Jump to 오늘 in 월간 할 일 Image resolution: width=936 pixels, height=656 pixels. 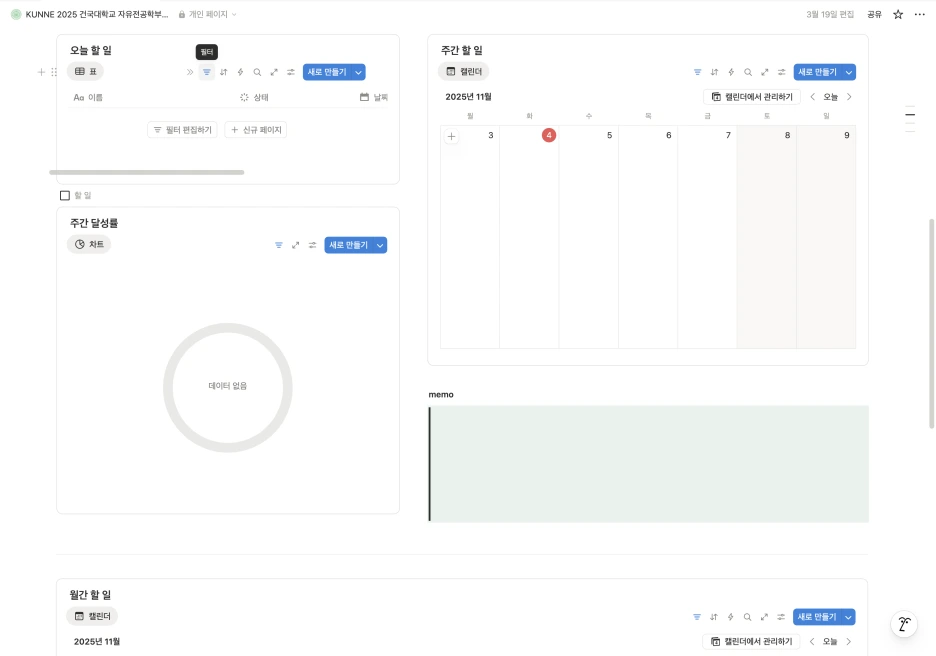click(x=830, y=642)
